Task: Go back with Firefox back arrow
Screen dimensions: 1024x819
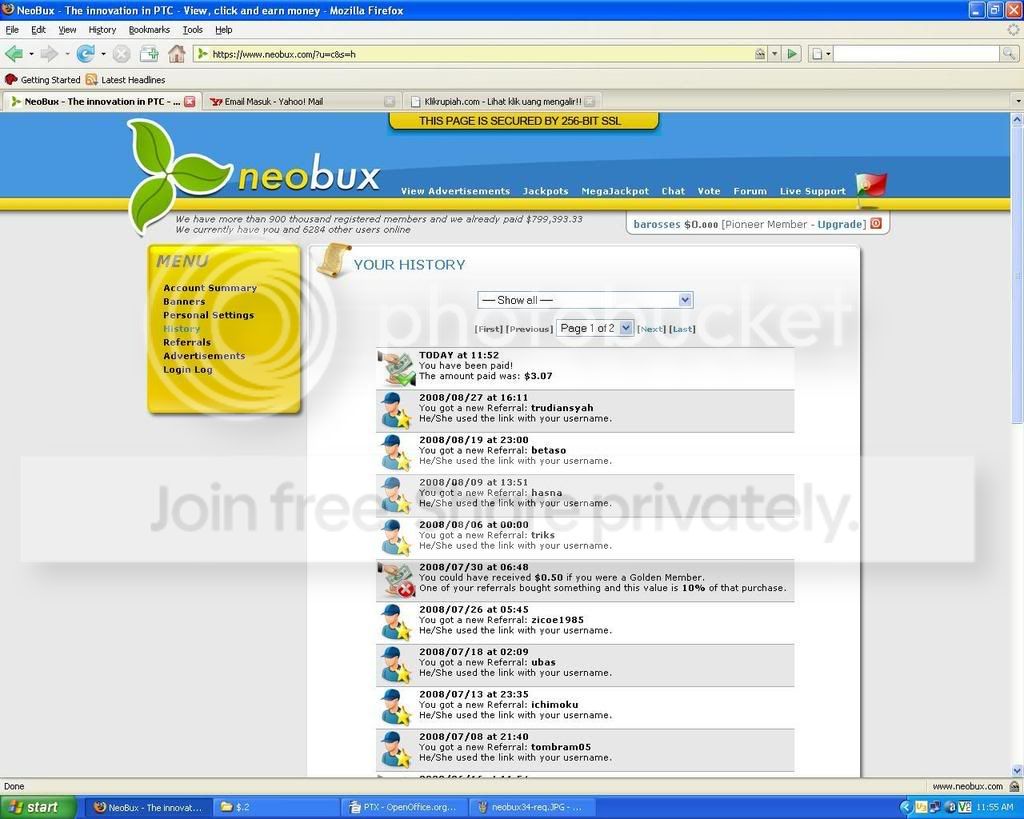Action: pos(14,54)
